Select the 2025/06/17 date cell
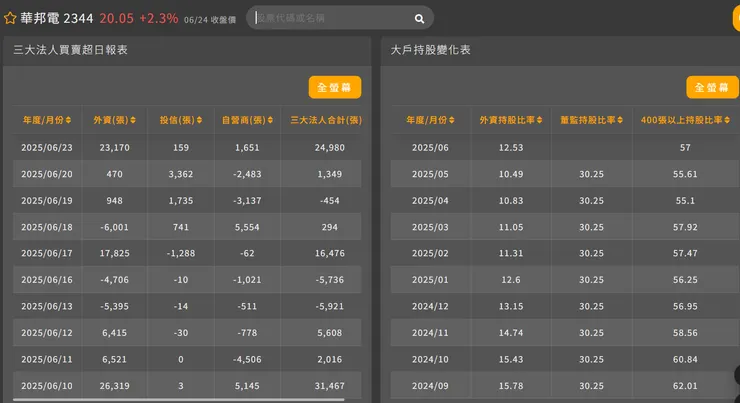 coord(47,253)
